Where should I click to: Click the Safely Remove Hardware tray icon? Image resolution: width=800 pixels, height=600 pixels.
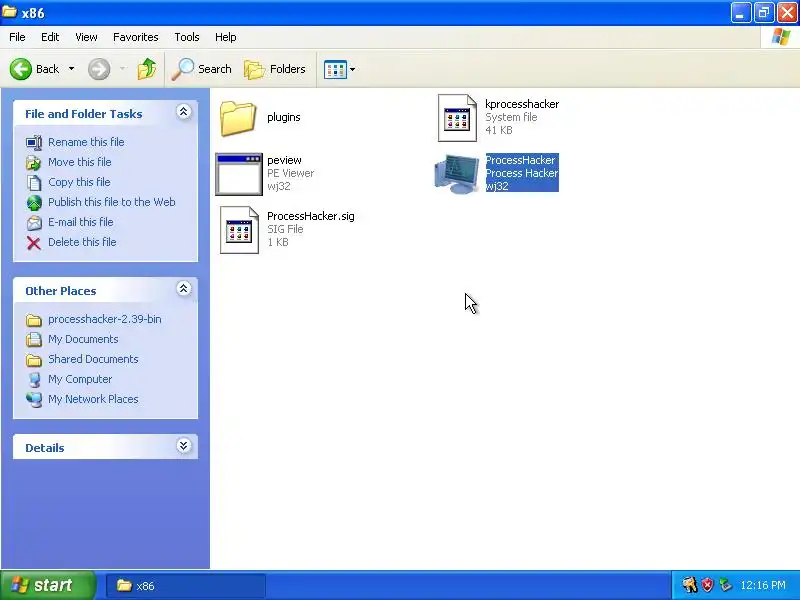click(725, 585)
